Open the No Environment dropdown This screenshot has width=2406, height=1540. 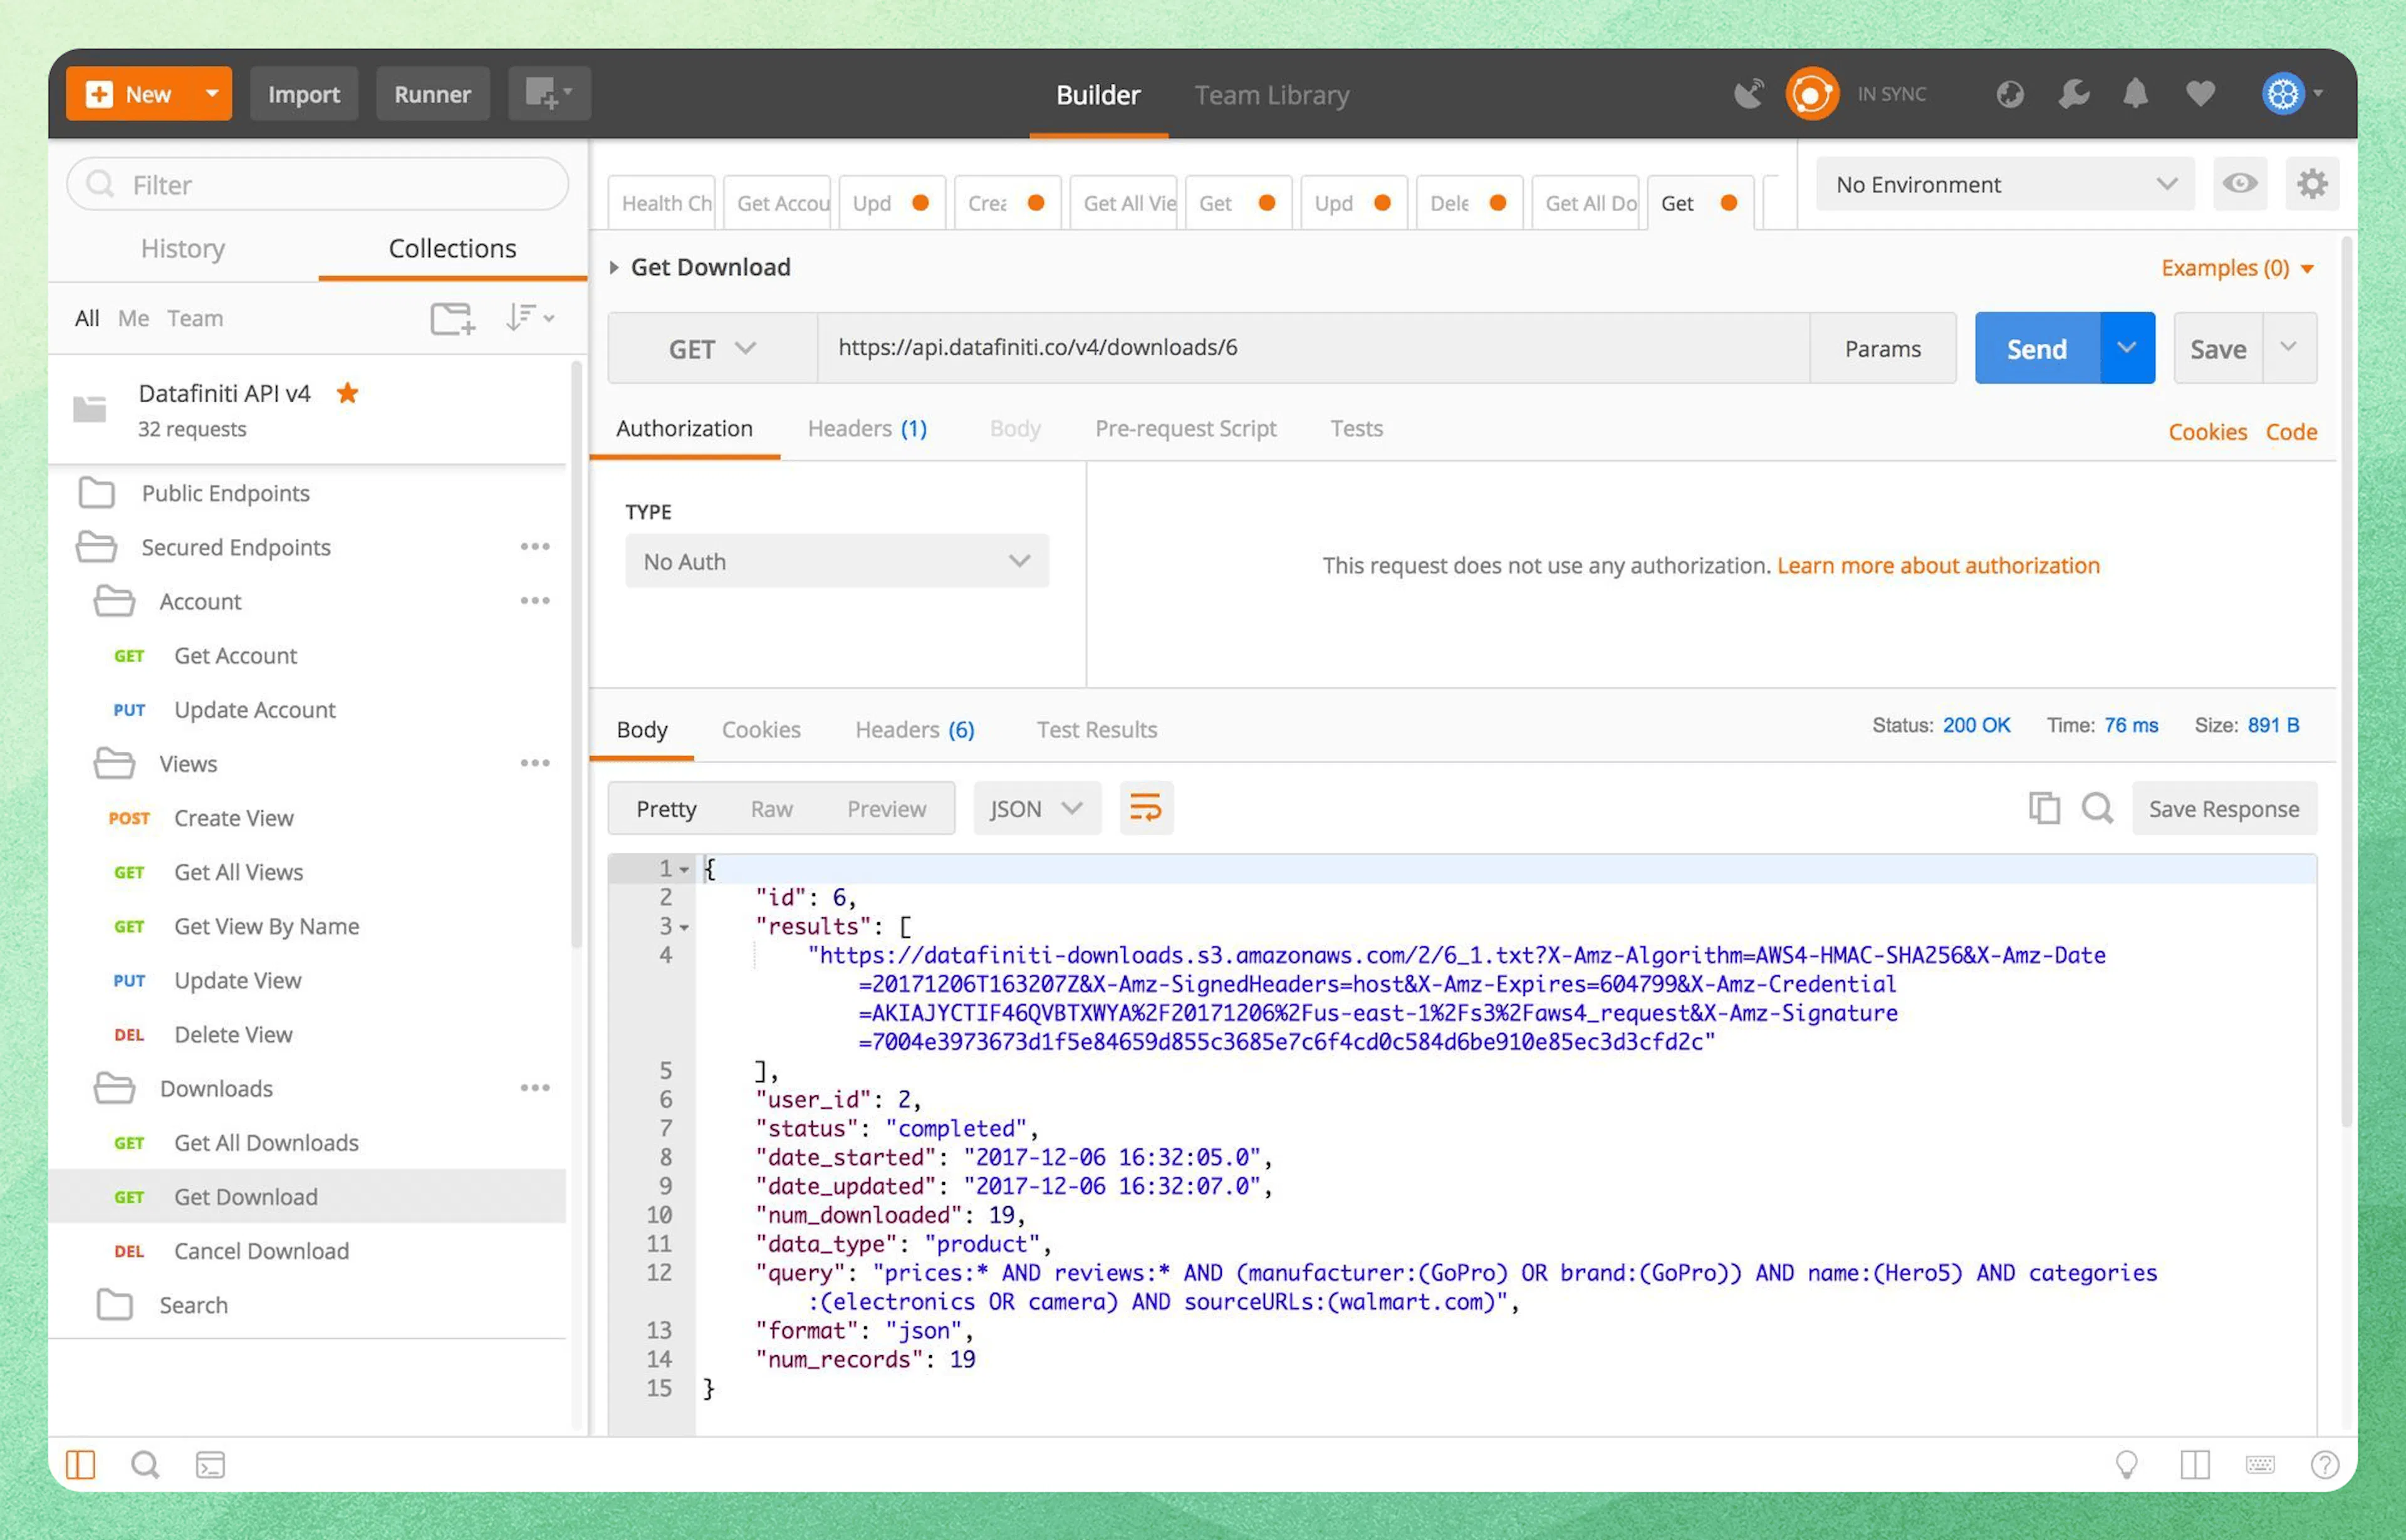[2004, 184]
